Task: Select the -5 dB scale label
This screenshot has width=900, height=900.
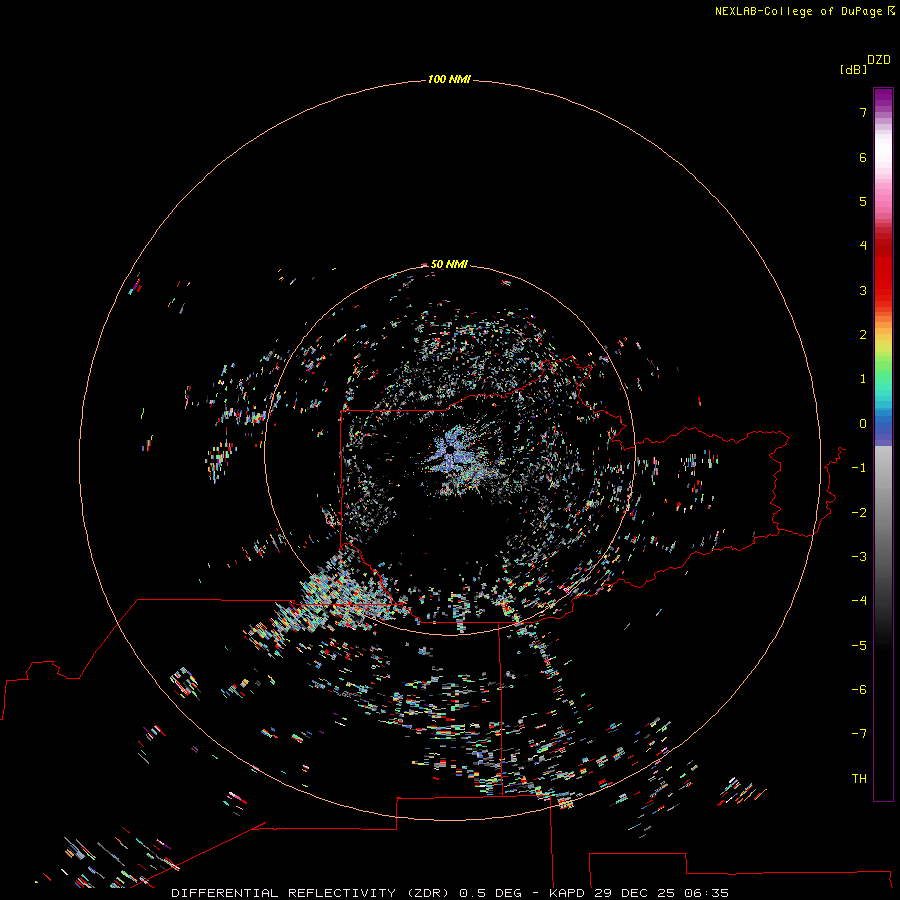Action: pos(859,646)
